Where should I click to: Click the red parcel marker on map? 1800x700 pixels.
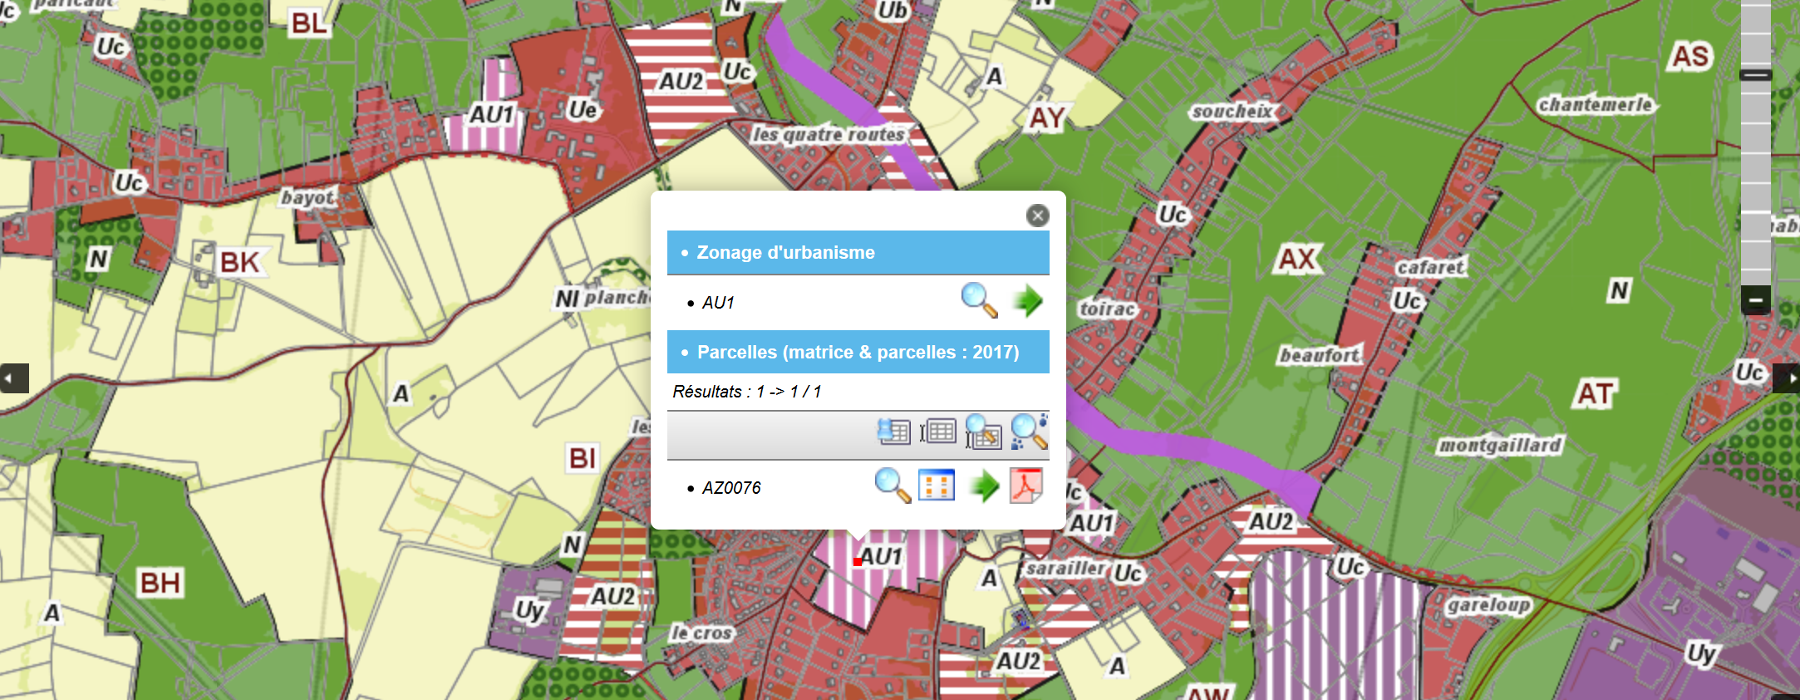[x=857, y=562]
